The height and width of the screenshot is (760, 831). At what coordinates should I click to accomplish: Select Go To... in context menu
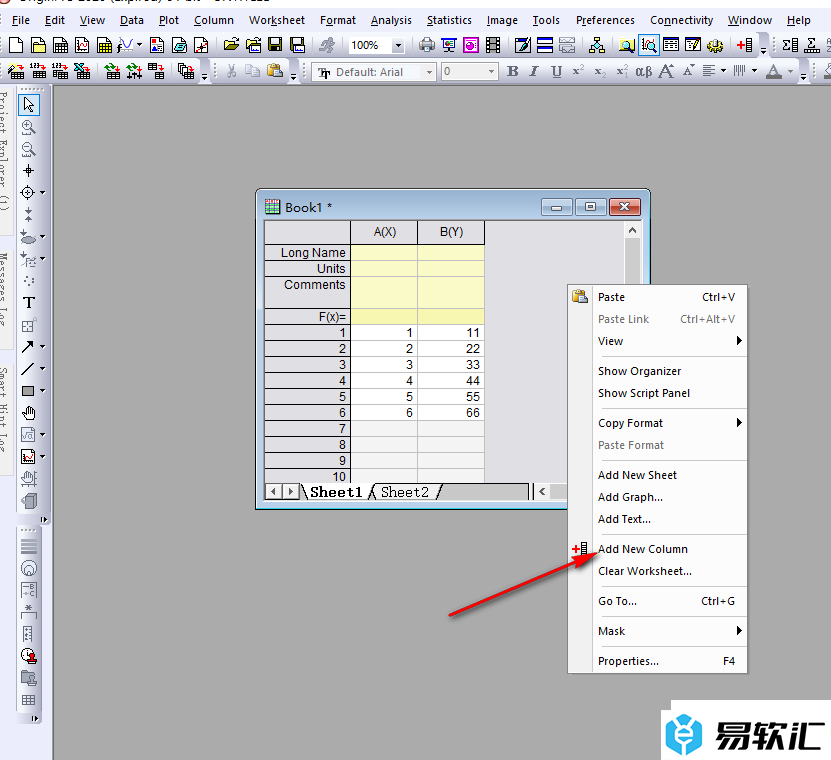click(657, 601)
